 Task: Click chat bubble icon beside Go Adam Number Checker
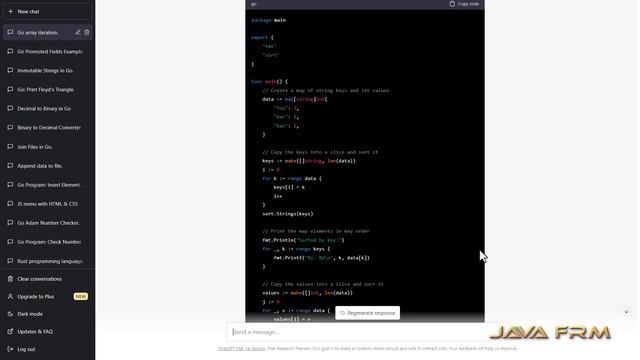click(11, 222)
